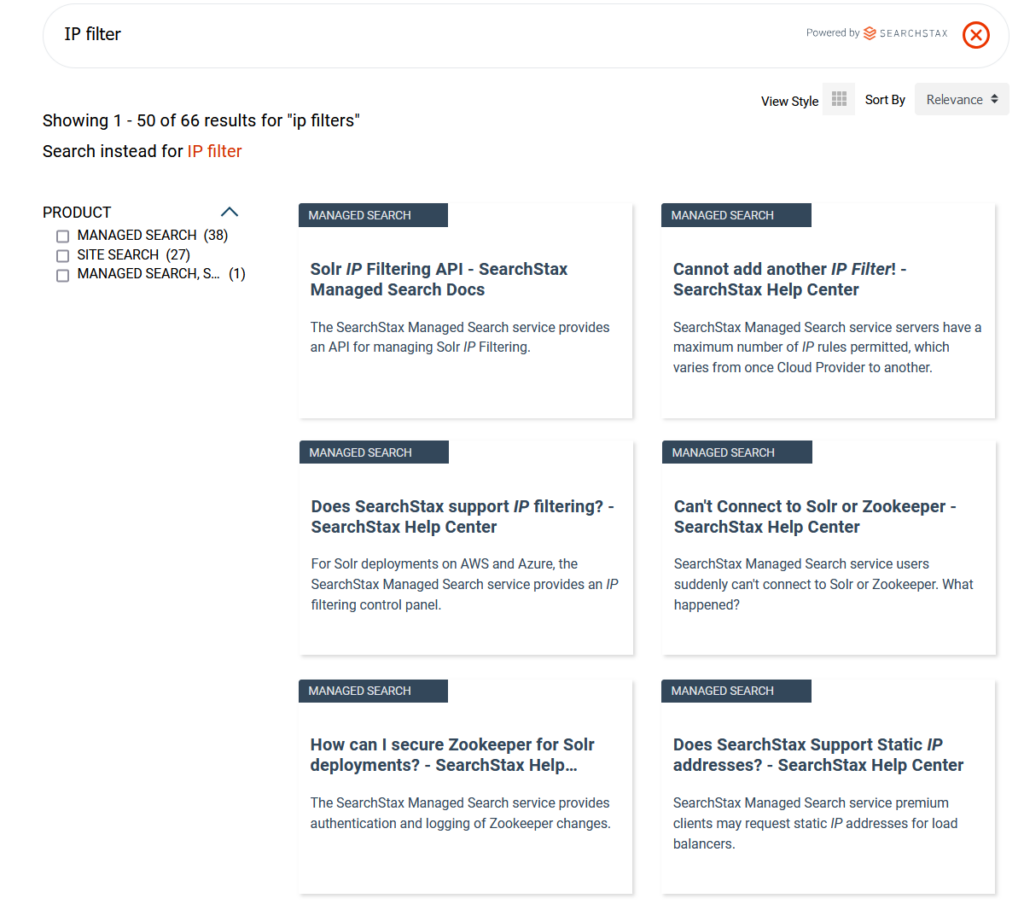Open Cannot add another IP Filter result
The image size is (1024, 922).
click(x=790, y=279)
